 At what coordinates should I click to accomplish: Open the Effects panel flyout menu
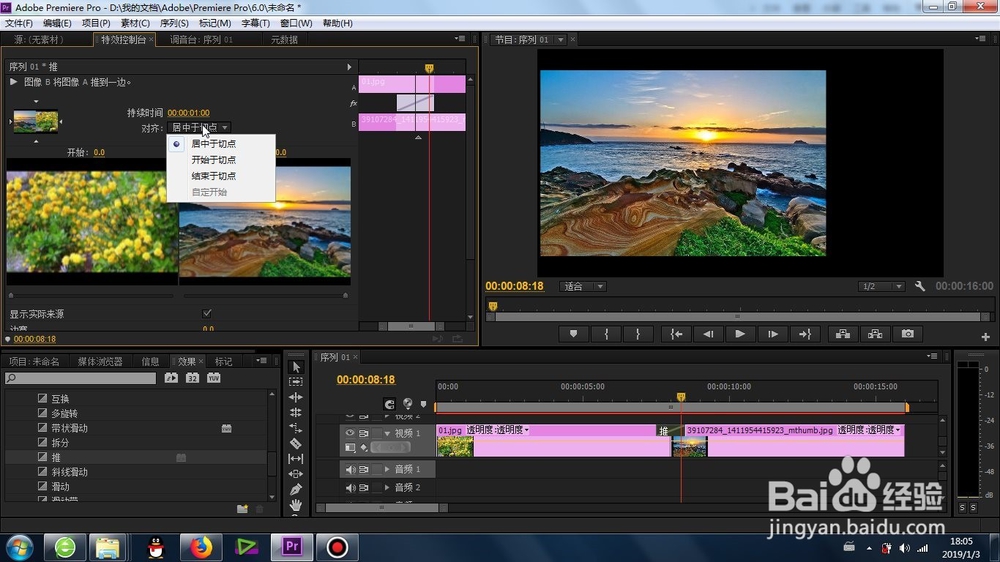261,361
